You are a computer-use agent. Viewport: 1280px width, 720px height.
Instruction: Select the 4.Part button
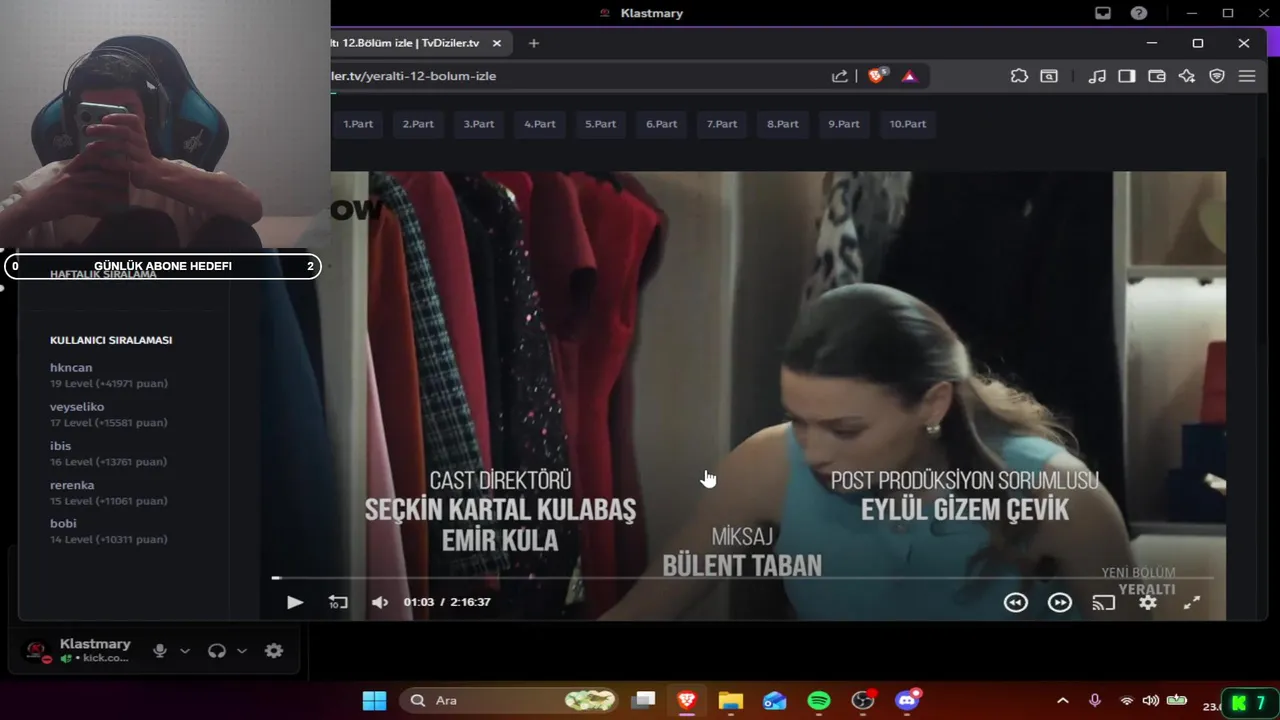(x=540, y=124)
